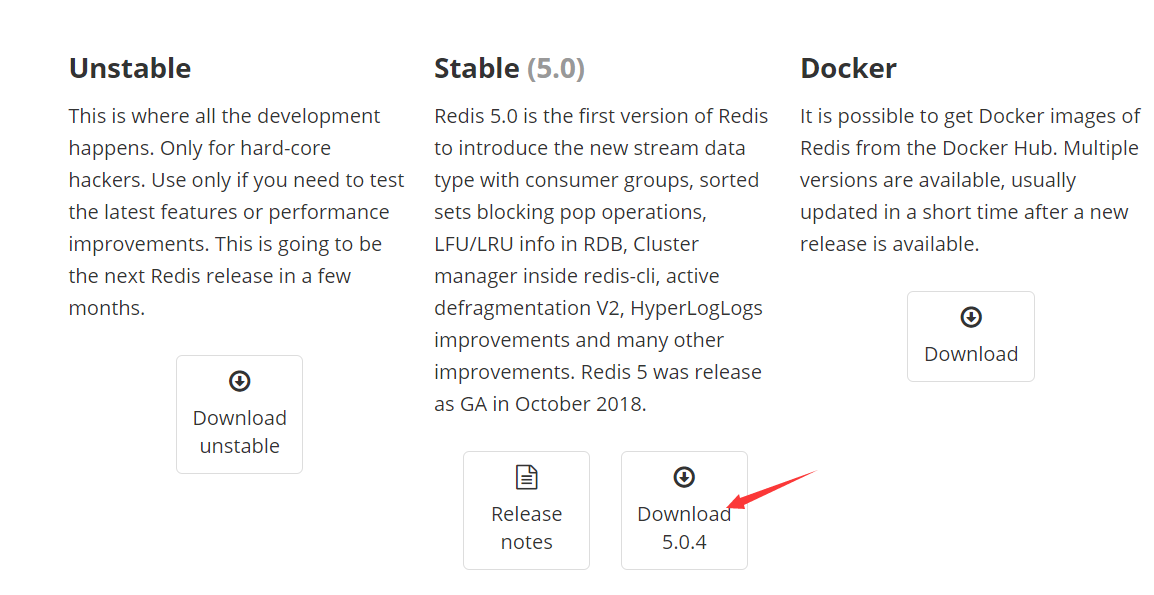1154x595 pixels.
Task: Click the 'October 2018' release date text
Action: [x=579, y=404]
